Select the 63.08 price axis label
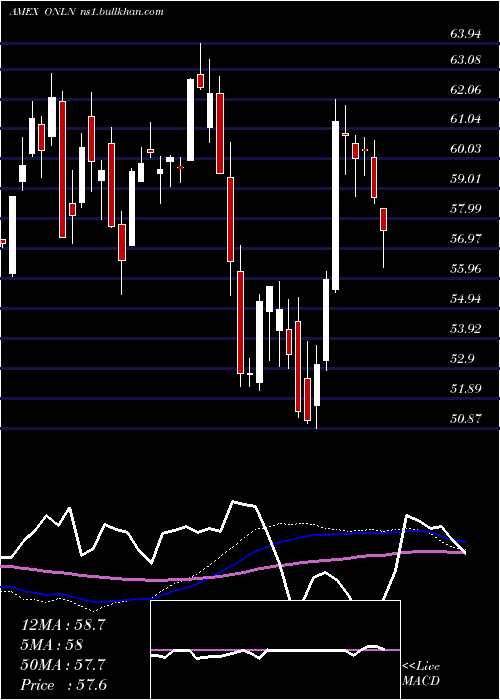This screenshot has width=500, height=700. pyautogui.click(x=465, y=59)
